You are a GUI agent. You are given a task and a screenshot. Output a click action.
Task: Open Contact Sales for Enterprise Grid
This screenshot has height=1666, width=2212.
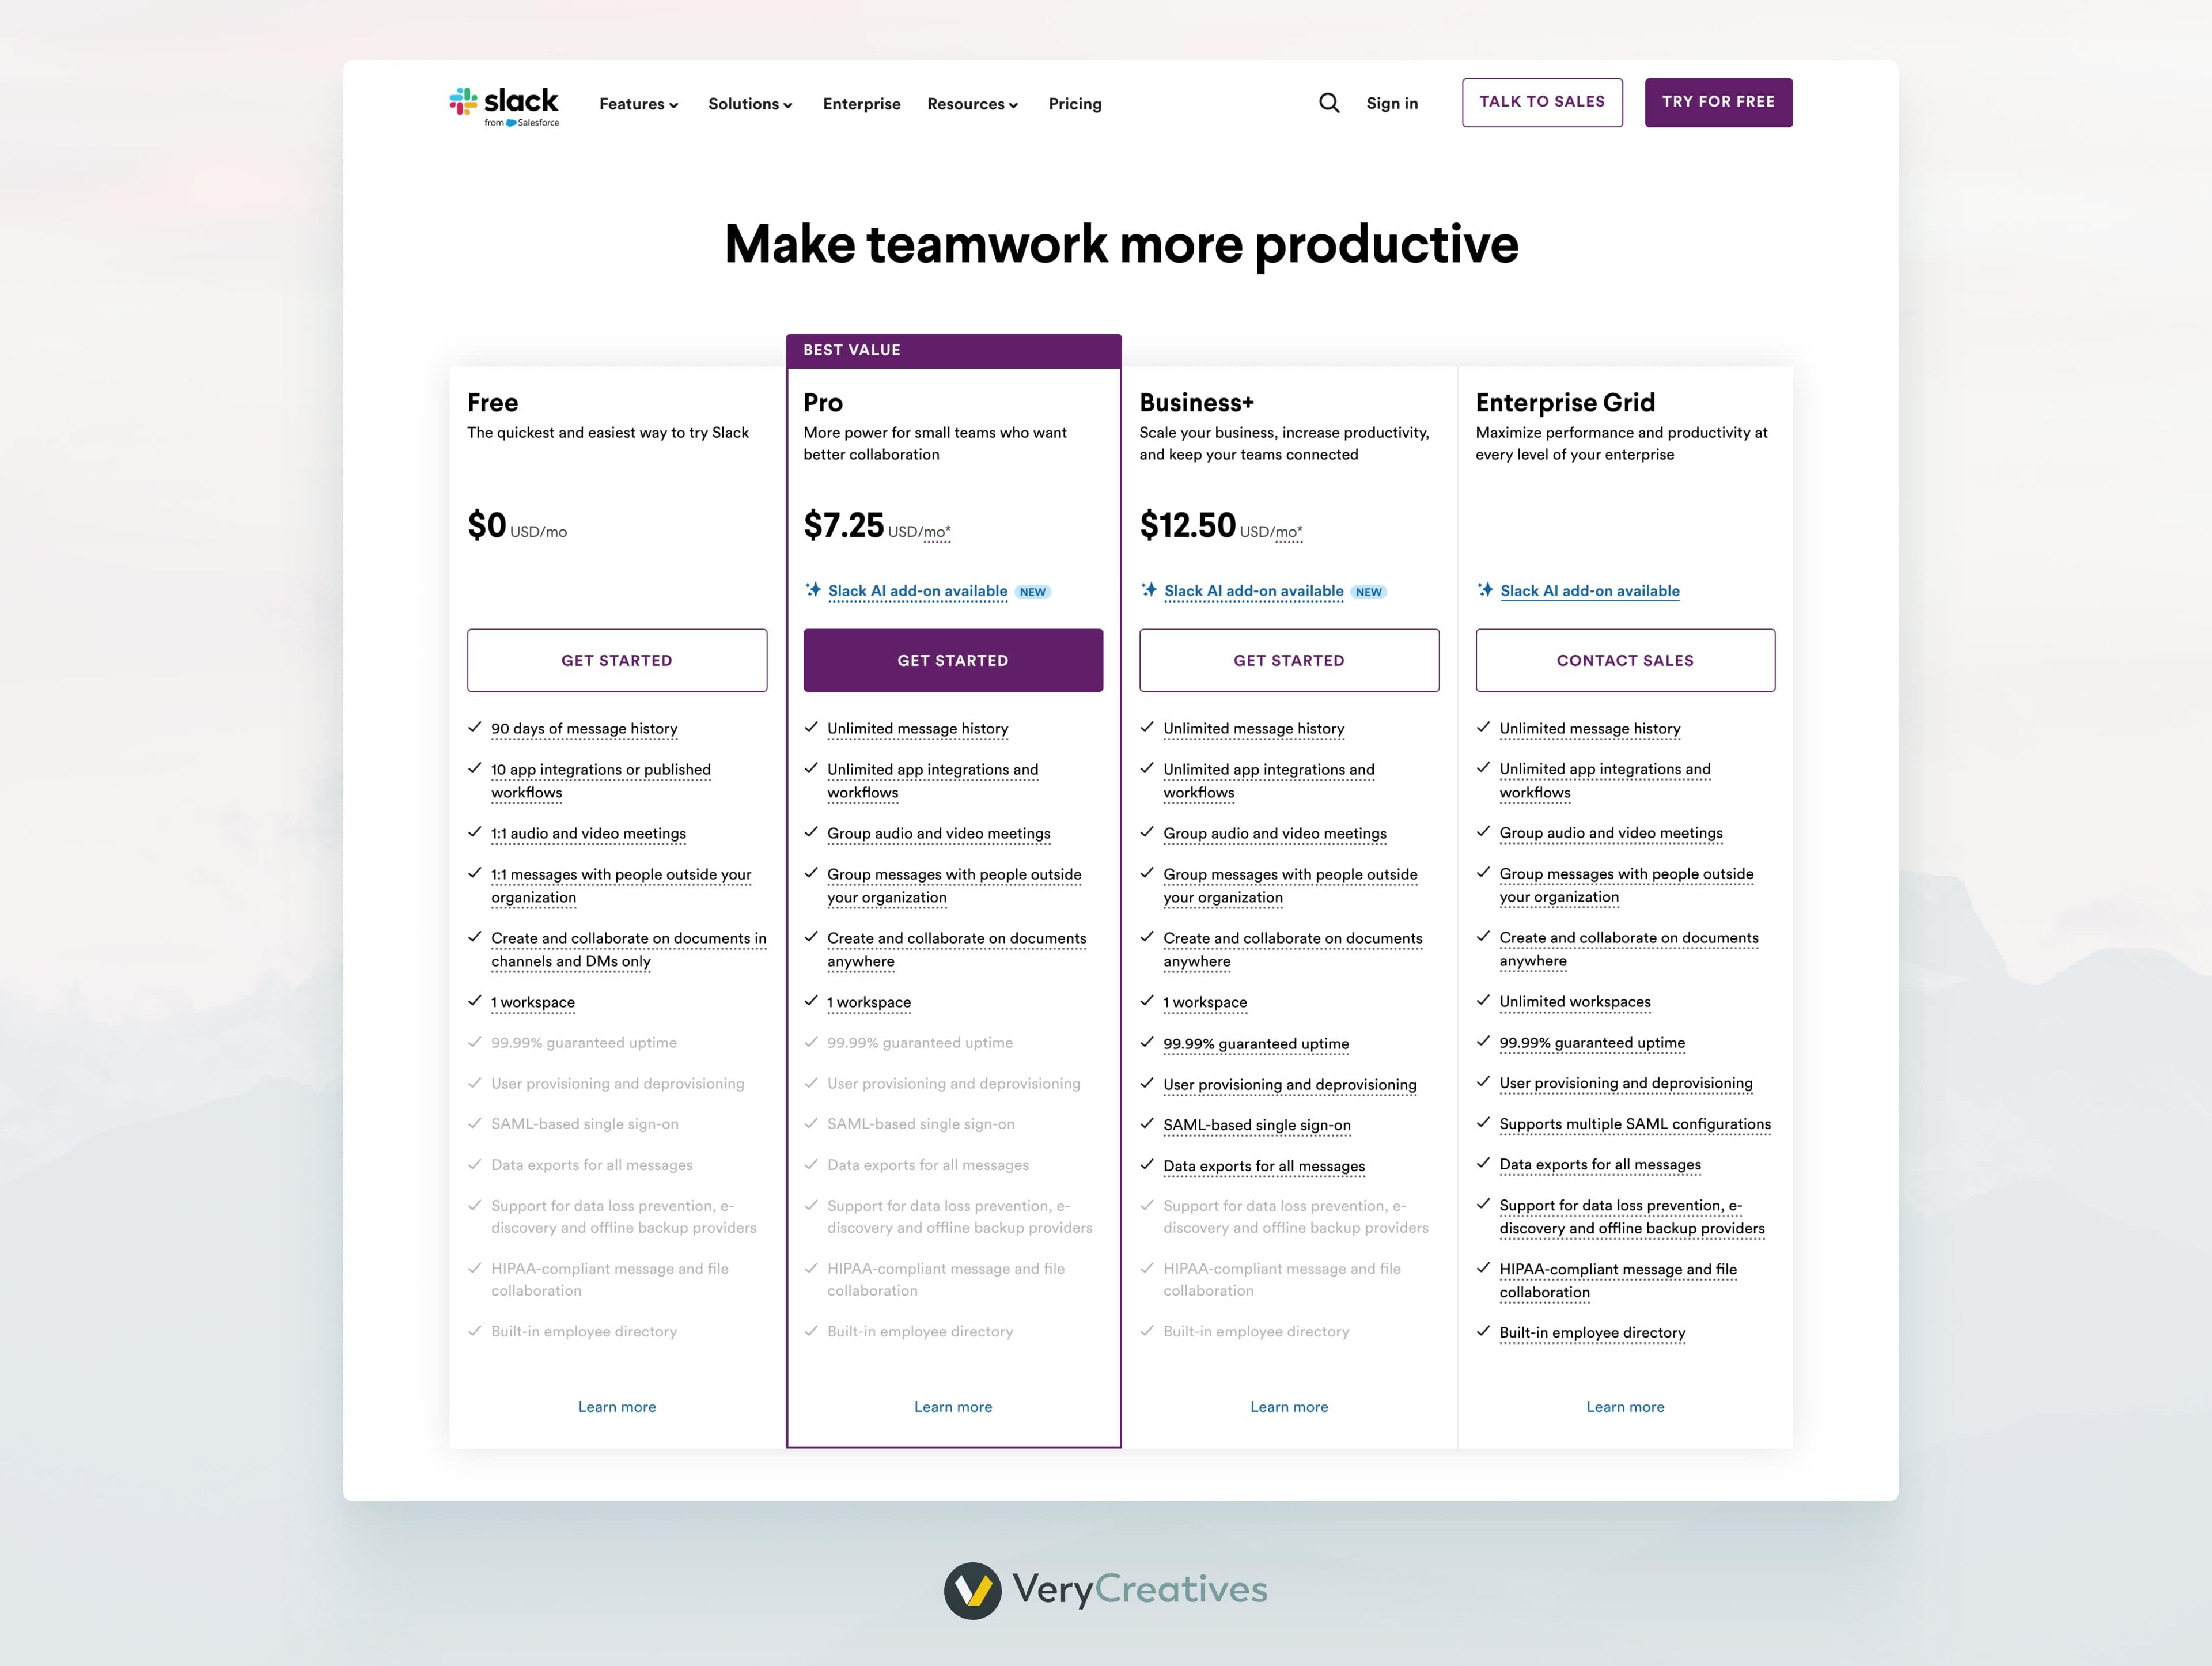point(1624,660)
